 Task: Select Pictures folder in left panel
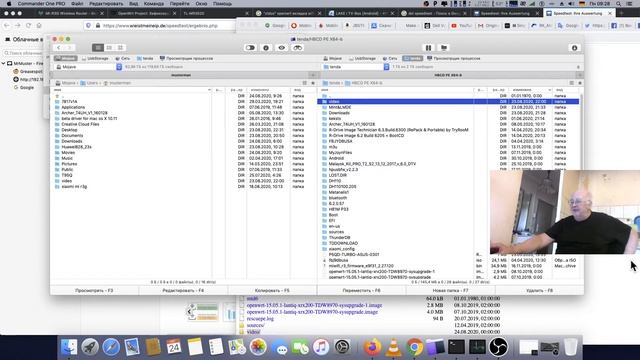(x=69, y=164)
